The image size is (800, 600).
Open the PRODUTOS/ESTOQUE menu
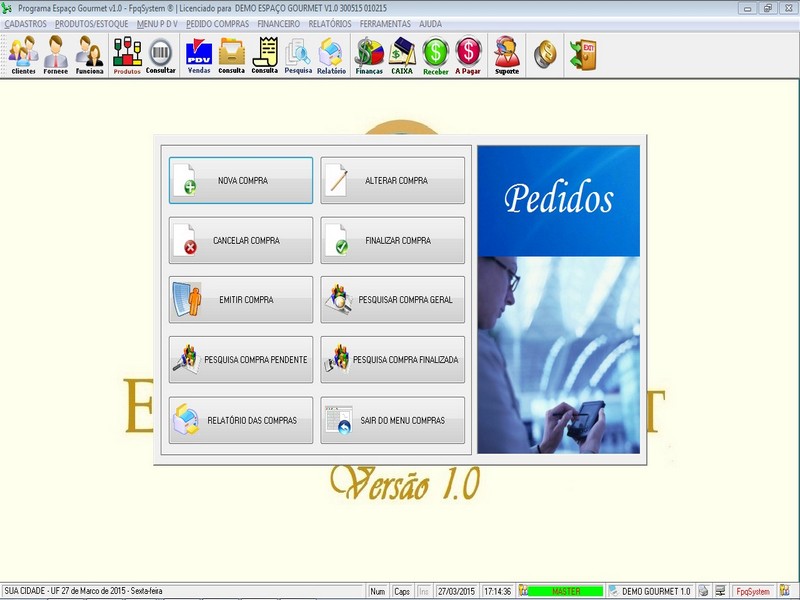pos(92,24)
